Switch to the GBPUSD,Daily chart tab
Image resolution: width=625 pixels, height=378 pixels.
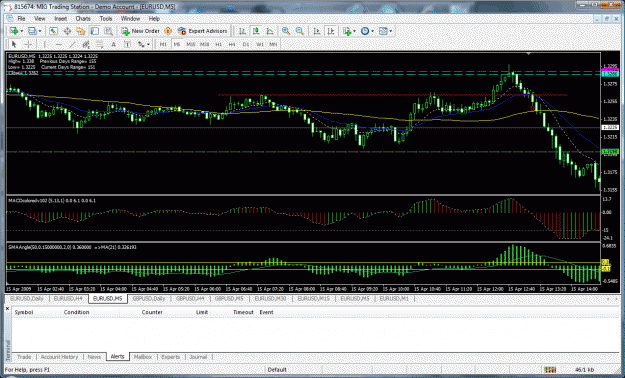tap(149, 299)
